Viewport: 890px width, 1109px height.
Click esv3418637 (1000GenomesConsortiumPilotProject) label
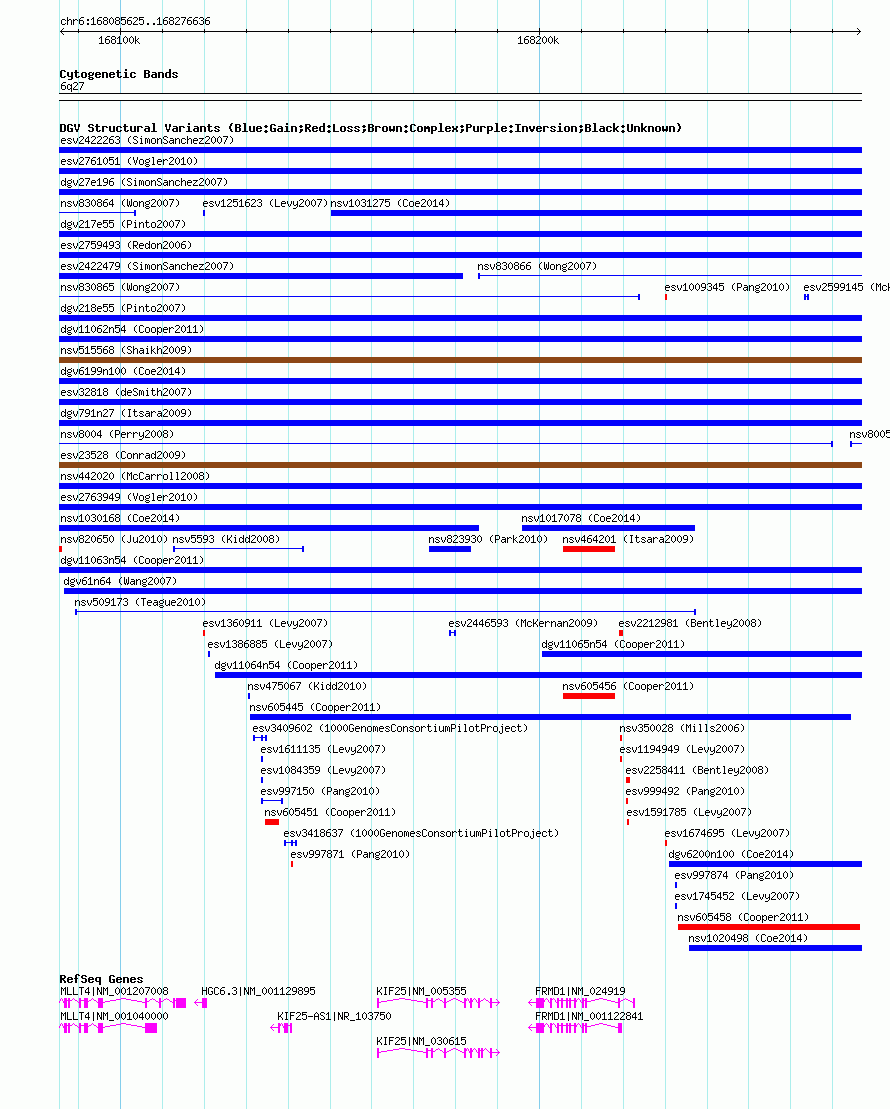(x=421, y=834)
